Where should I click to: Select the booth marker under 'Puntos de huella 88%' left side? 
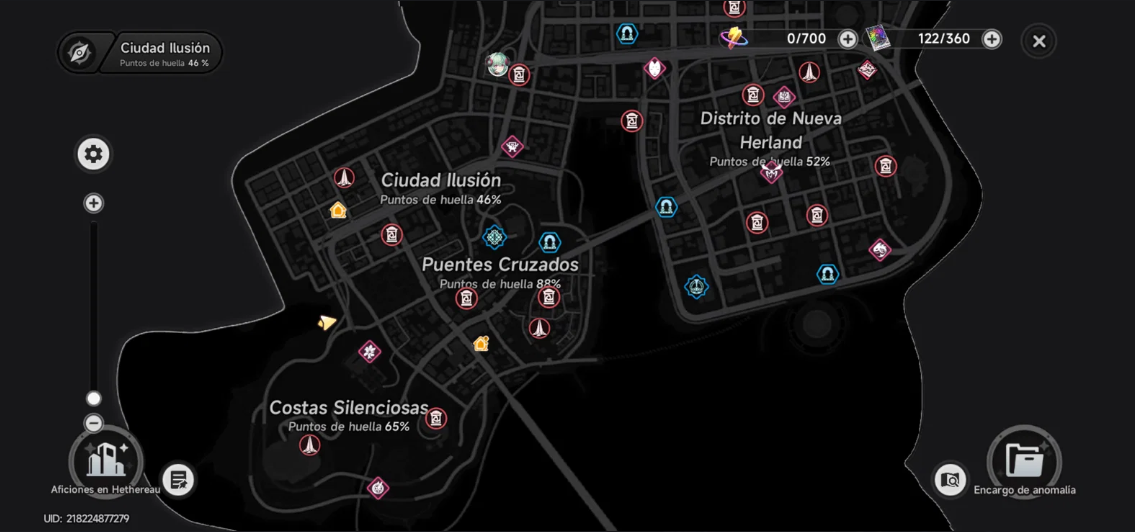coord(466,298)
